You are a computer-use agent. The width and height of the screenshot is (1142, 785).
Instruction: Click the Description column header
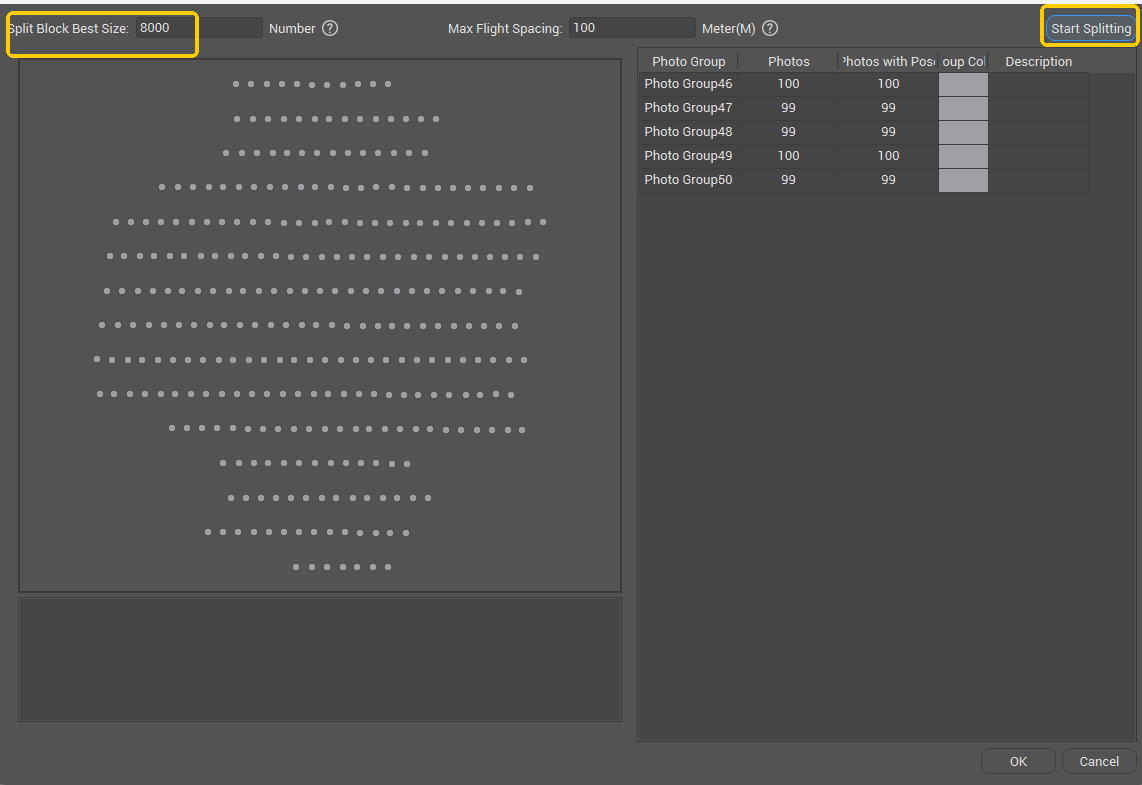tap(1038, 62)
